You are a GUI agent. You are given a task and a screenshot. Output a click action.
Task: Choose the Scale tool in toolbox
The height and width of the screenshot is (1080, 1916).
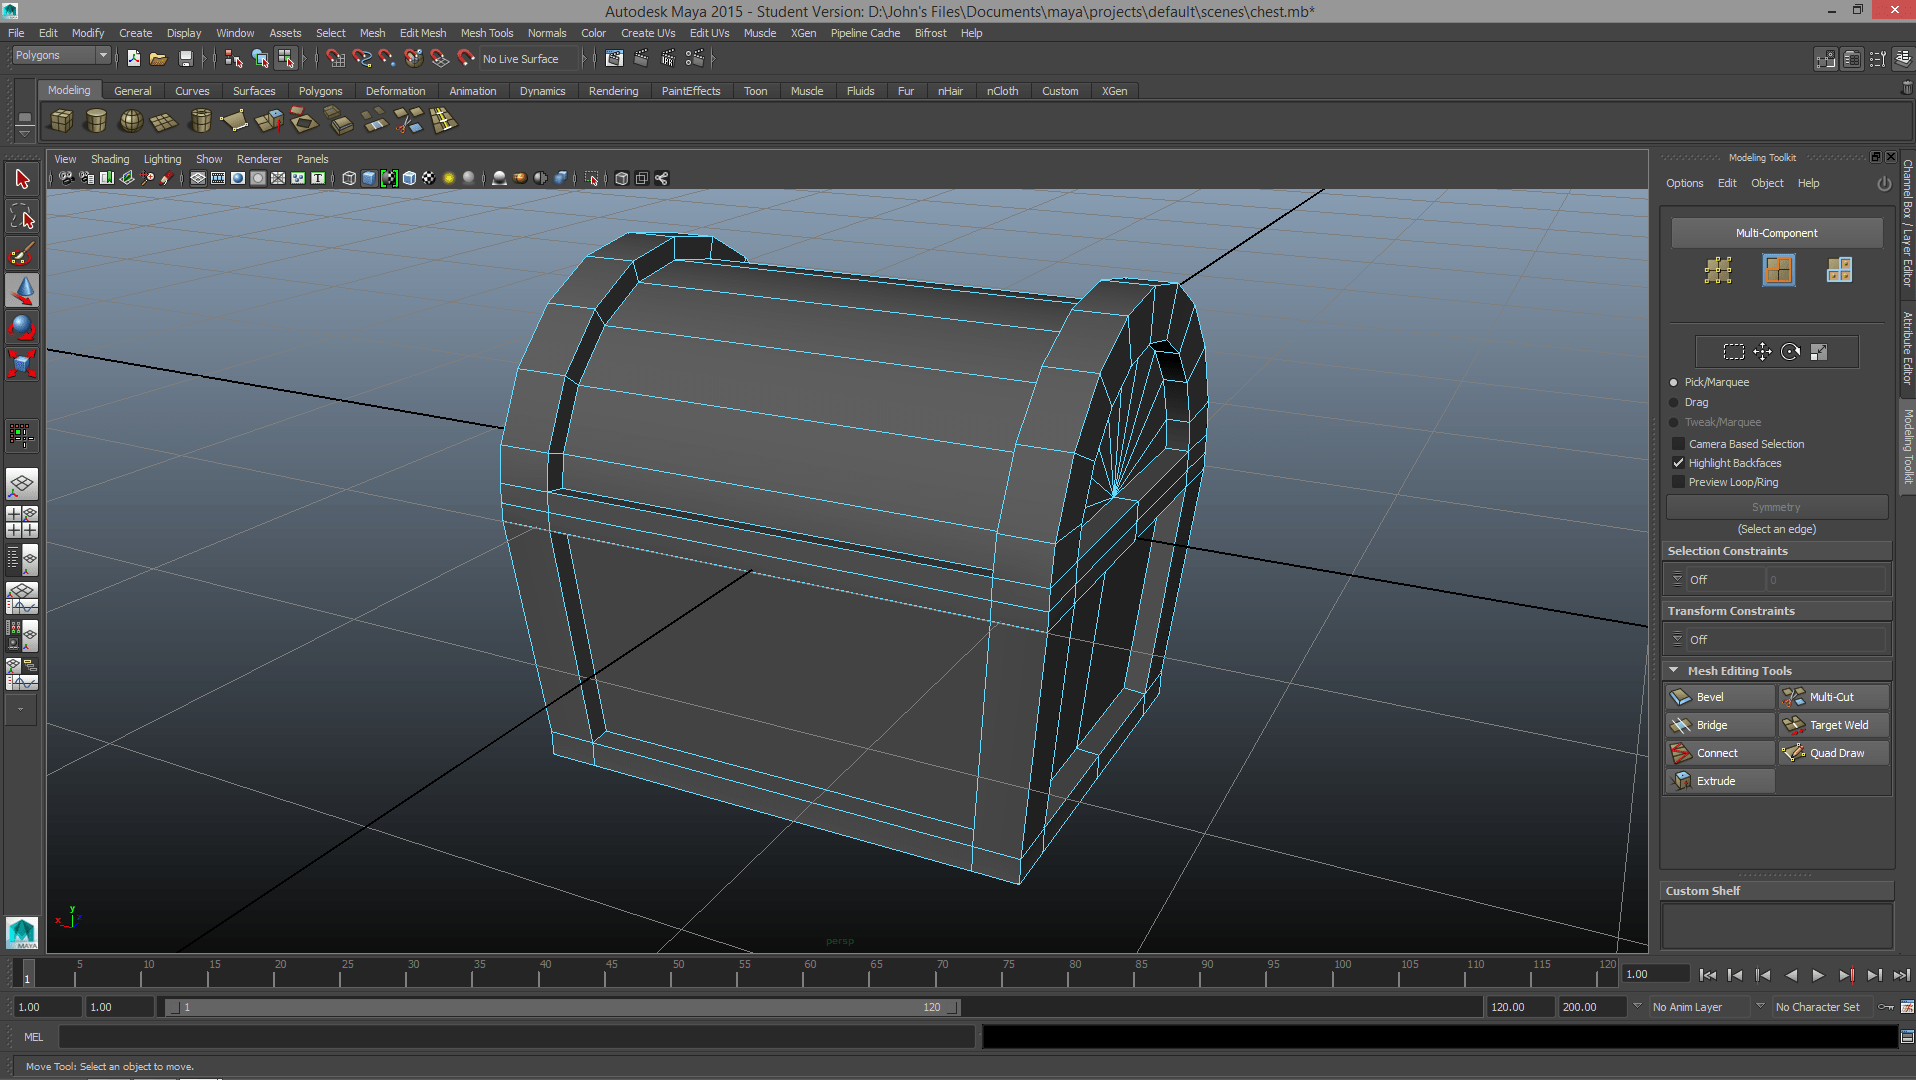(22, 363)
